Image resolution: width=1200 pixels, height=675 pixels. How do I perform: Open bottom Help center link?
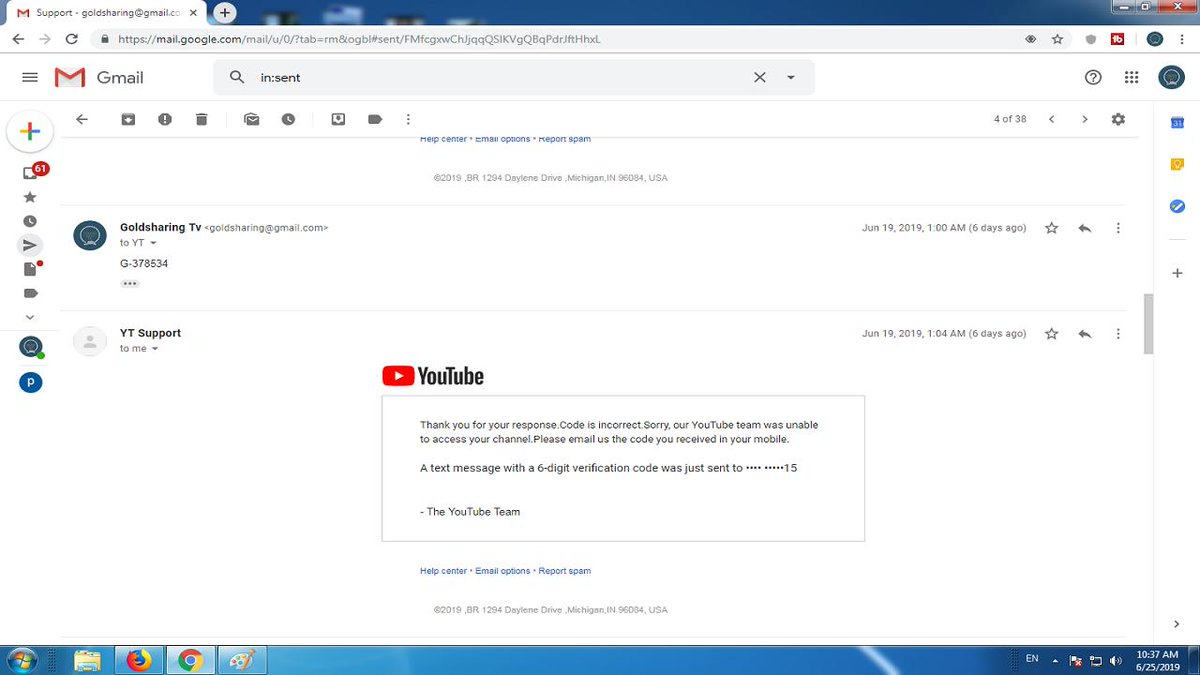(x=443, y=571)
